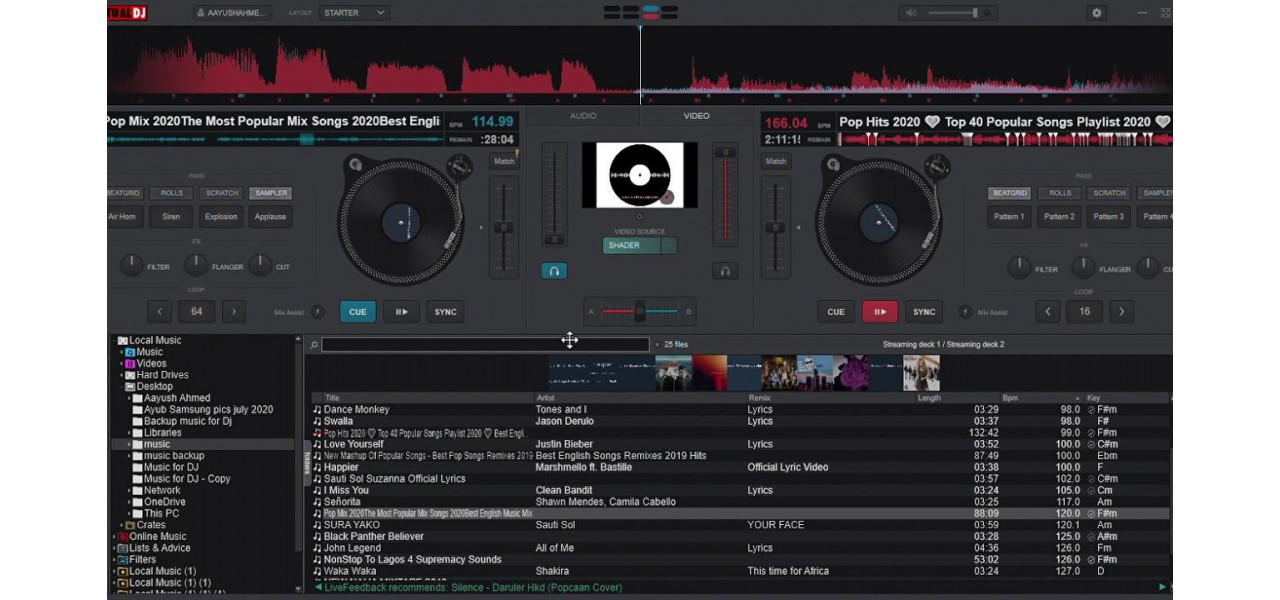Click the user account AAYUSHAHME icon
The width and height of the screenshot is (1280, 600).
click(x=201, y=13)
